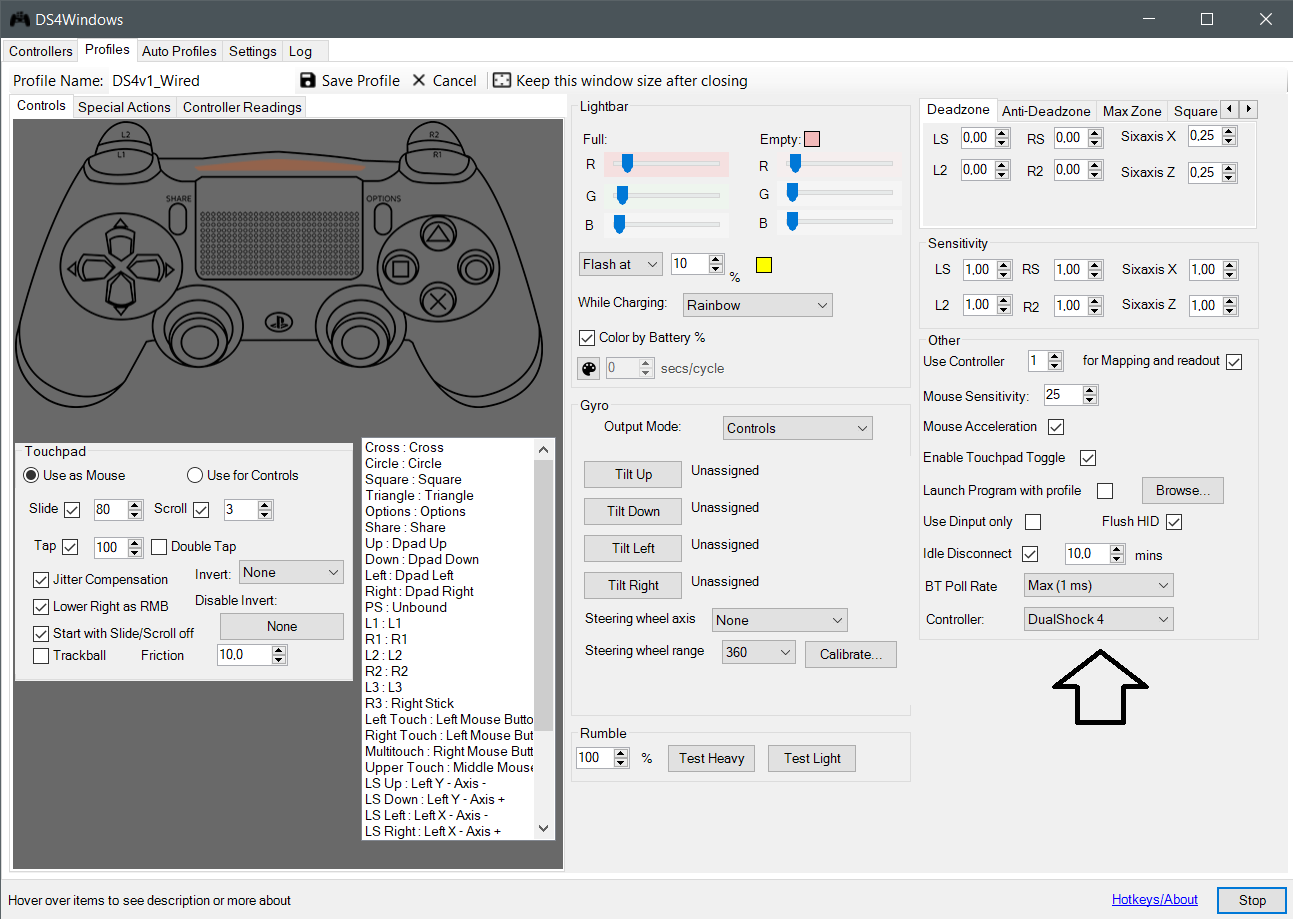This screenshot has width=1293, height=919.
Task: Open Controller DualShock 4 dropdown
Action: tap(1098, 619)
